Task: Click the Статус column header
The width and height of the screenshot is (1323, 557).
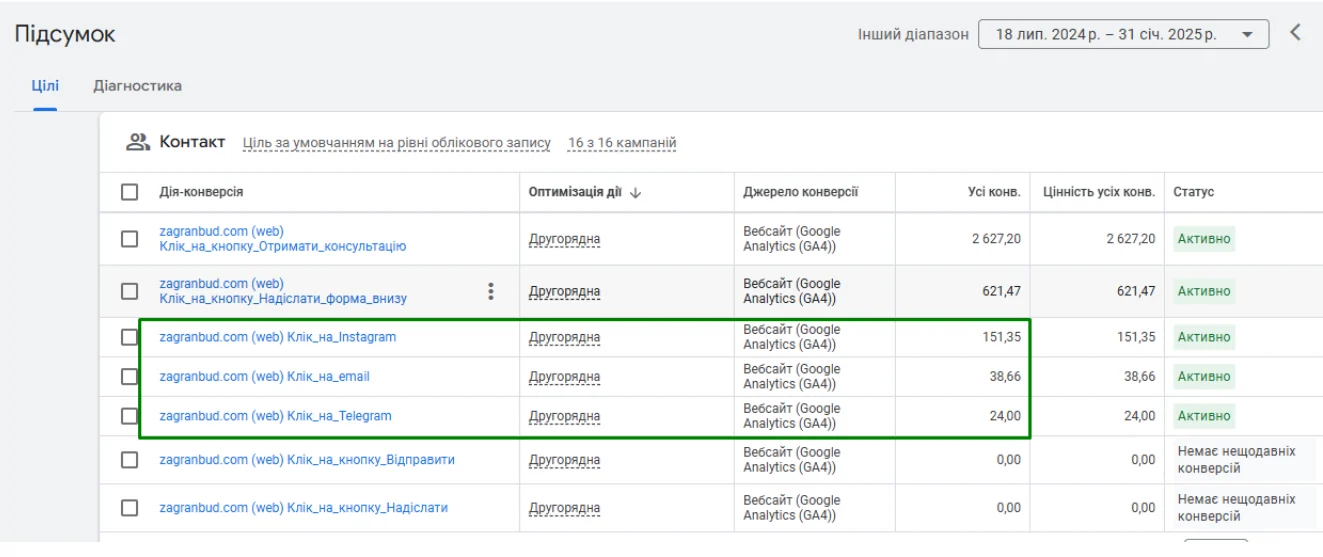Action: coord(1194,192)
